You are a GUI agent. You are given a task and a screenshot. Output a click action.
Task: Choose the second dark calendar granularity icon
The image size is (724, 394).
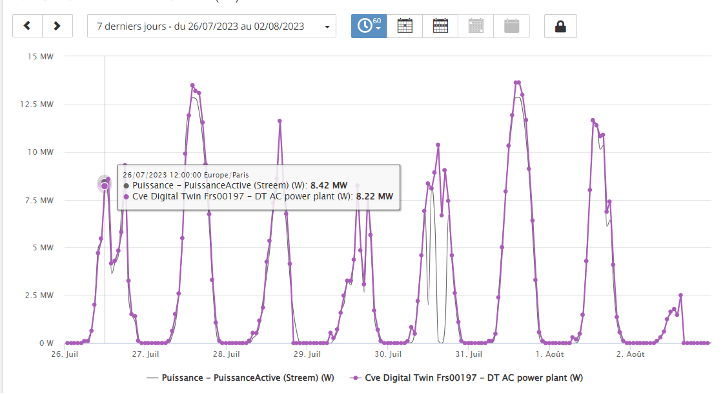pos(440,26)
